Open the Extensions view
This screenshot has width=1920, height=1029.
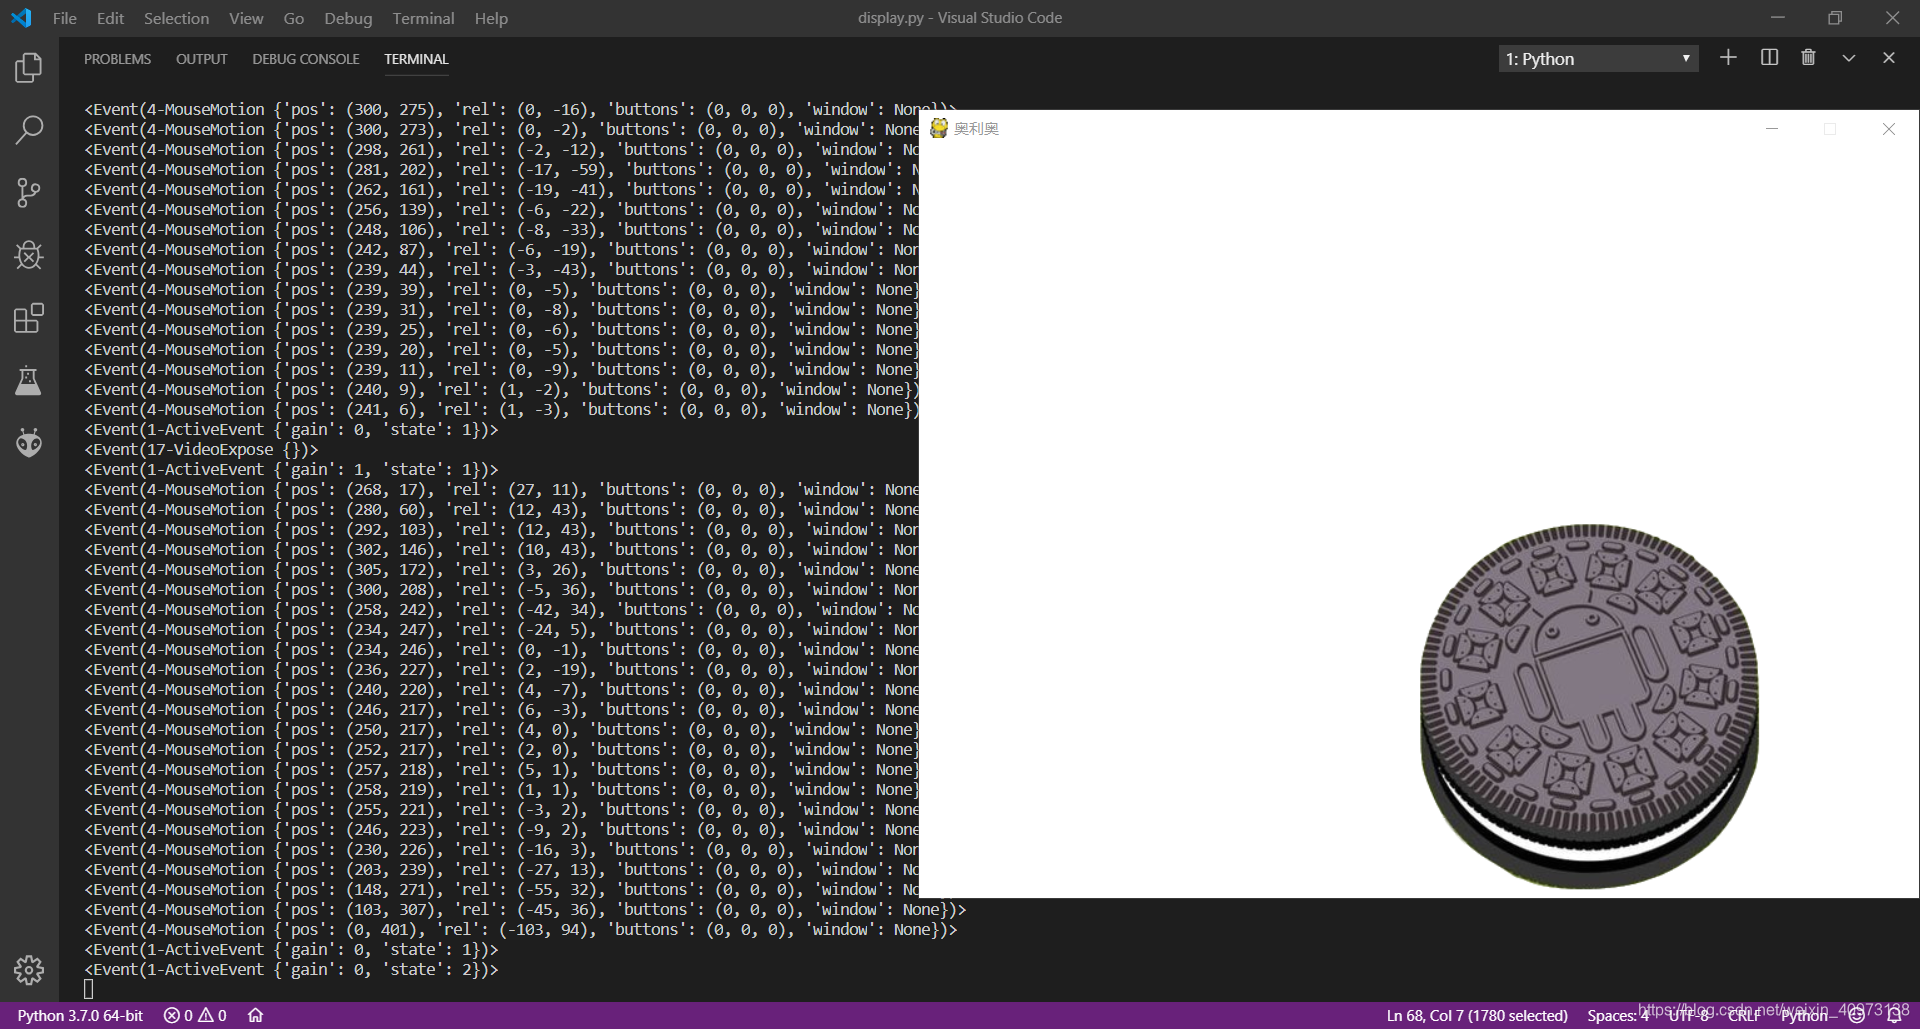coord(29,318)
